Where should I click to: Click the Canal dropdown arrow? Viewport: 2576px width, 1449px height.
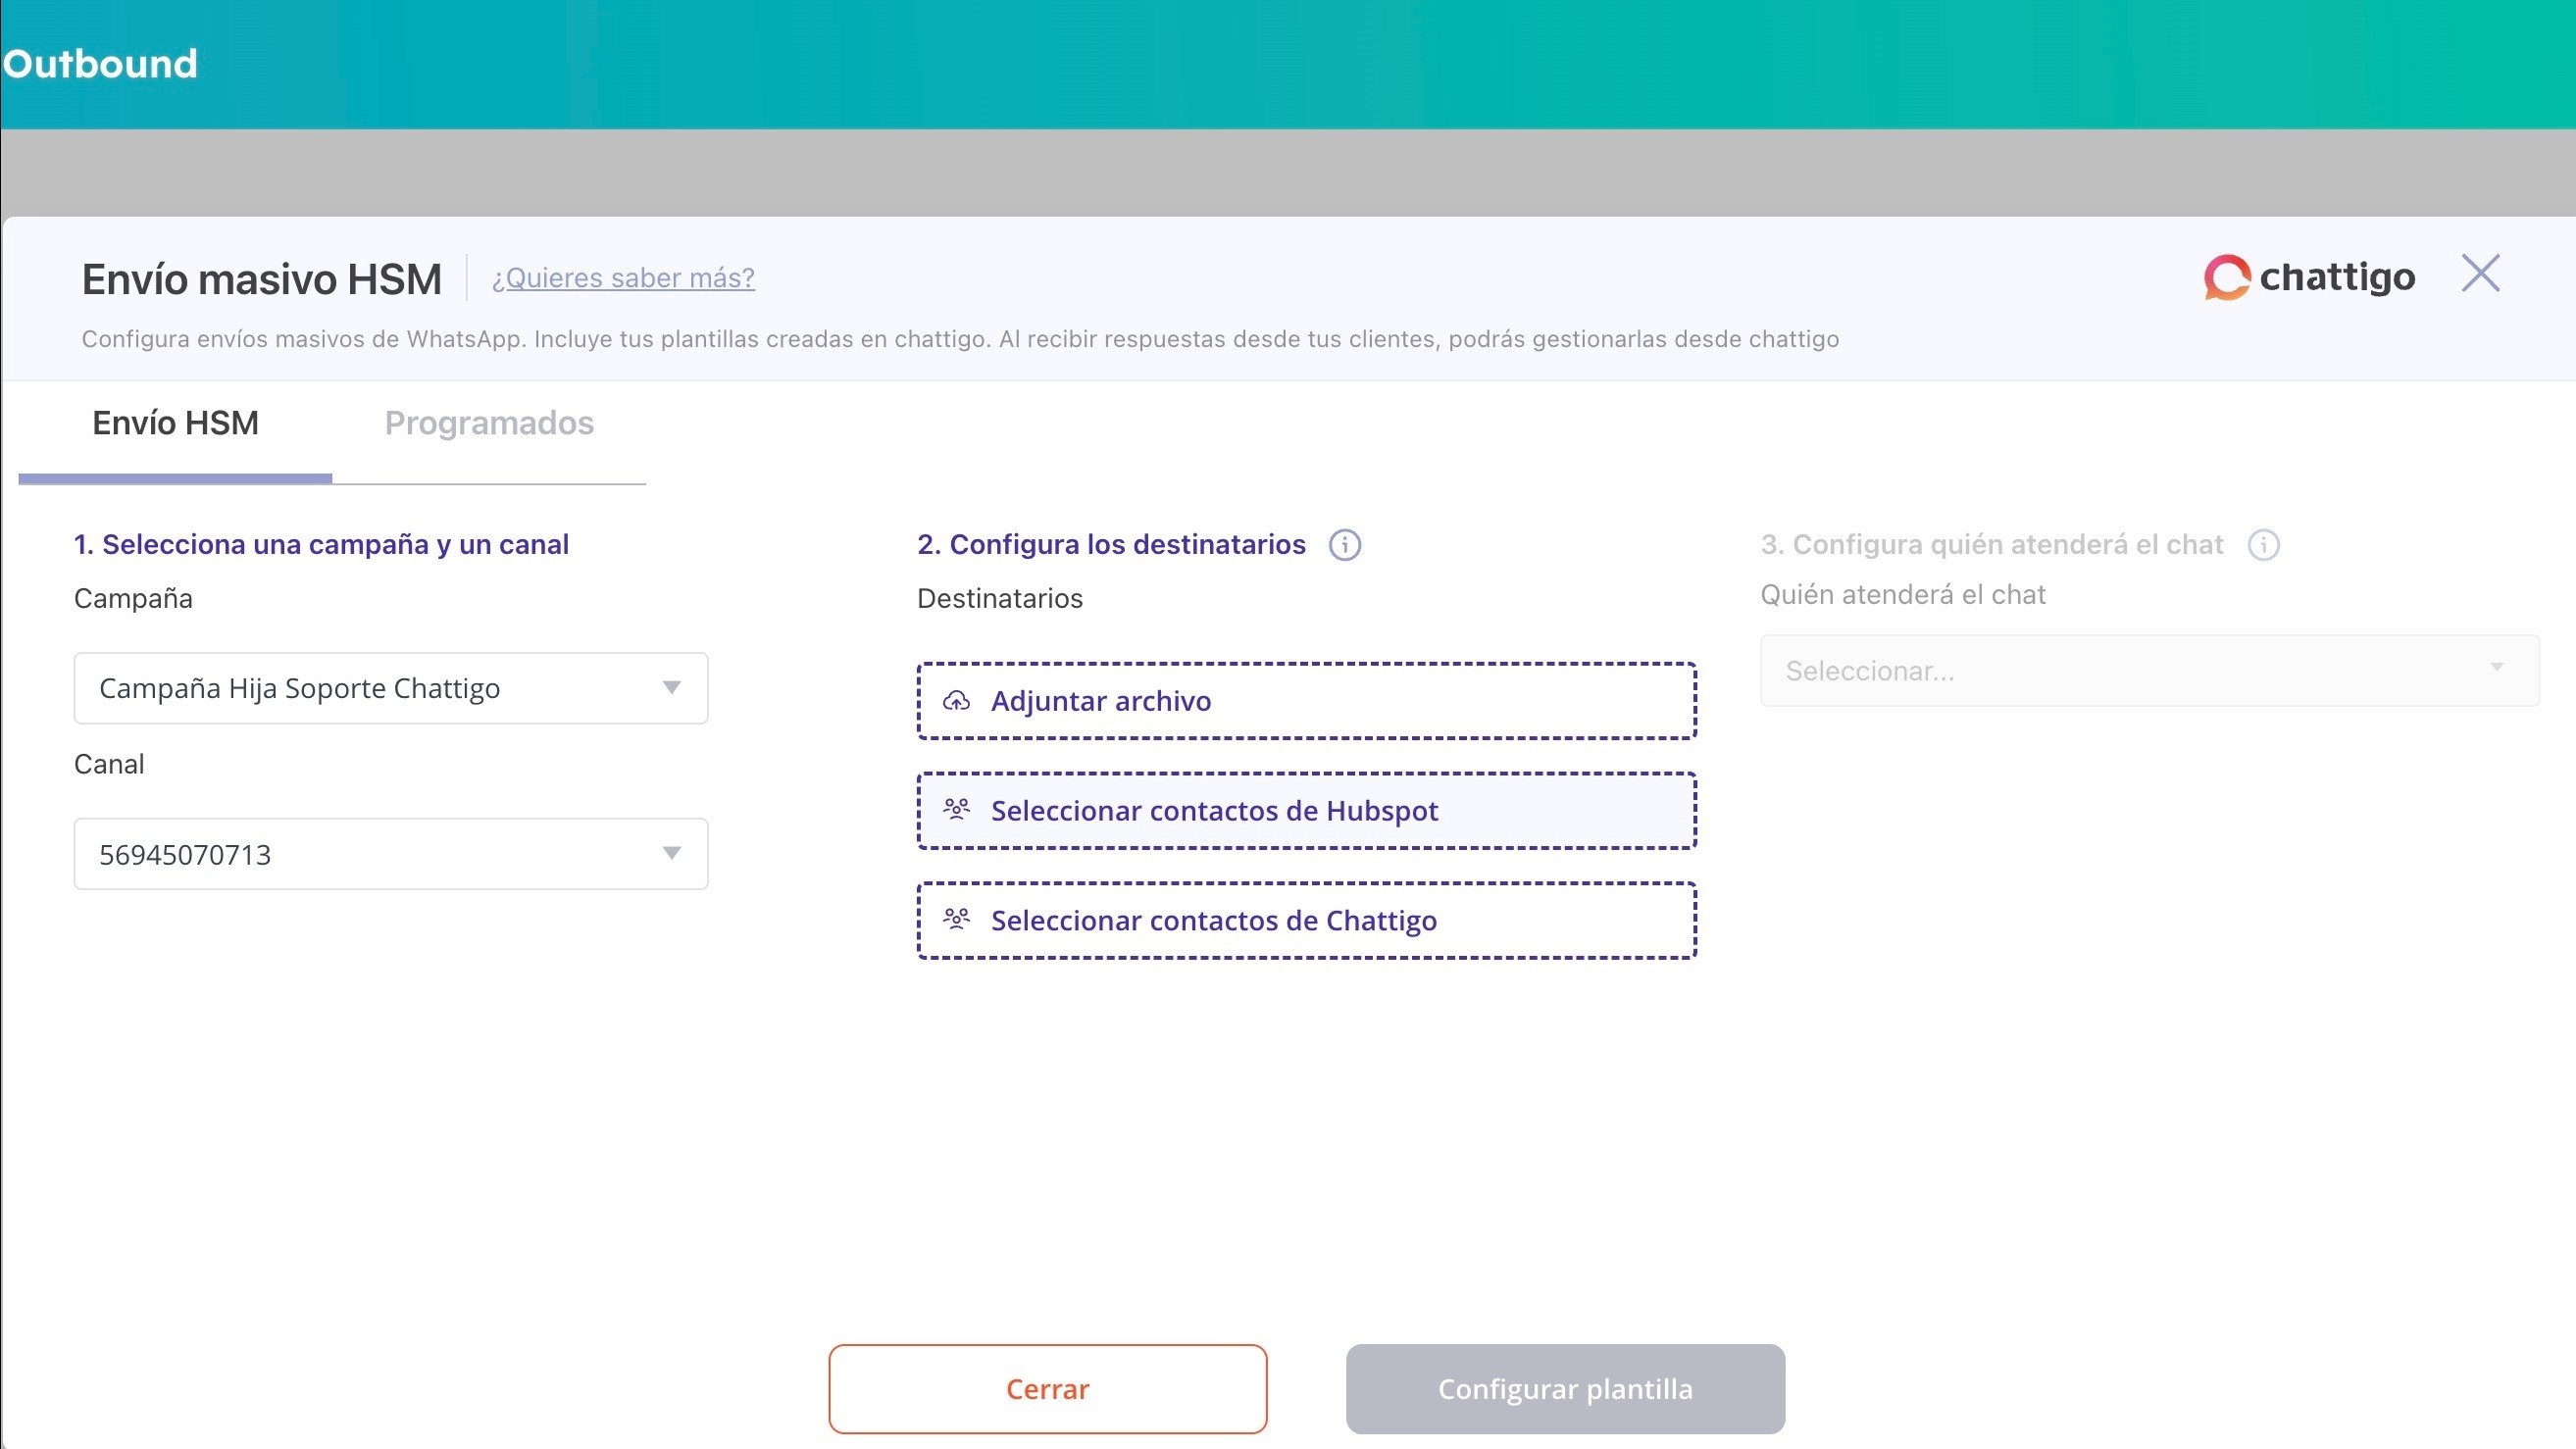click(672, 854)
